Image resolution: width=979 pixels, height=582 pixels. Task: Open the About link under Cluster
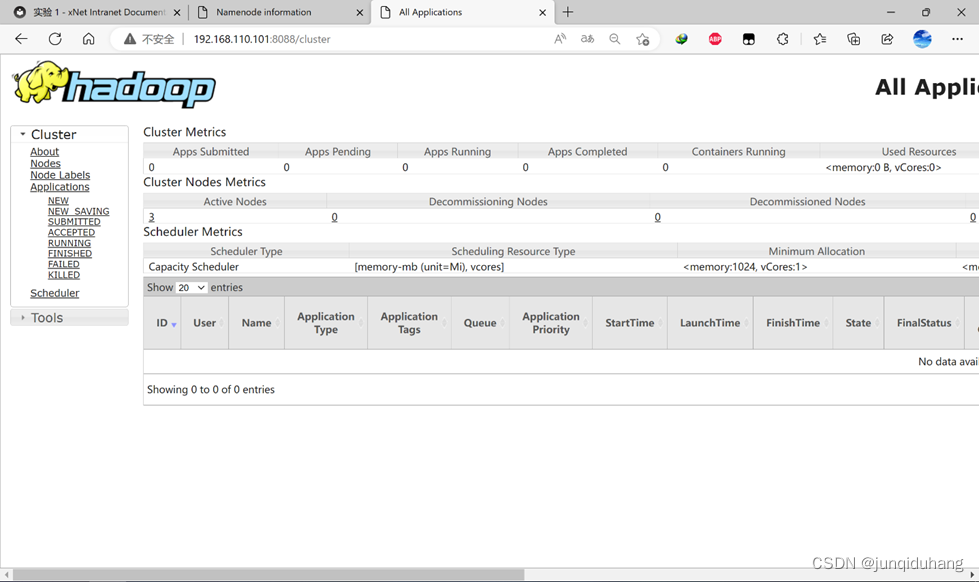click(44, 152)
